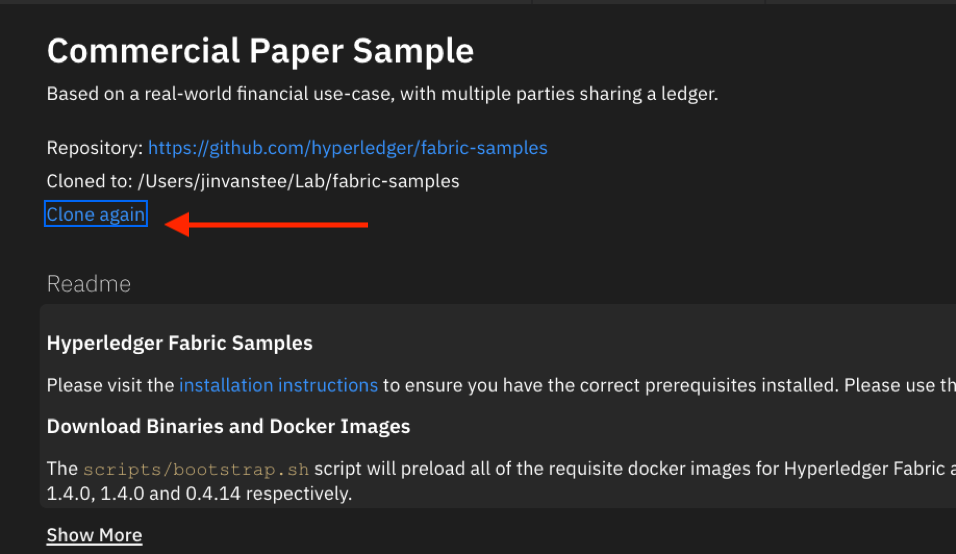Select the scripts/bootstrap.sh code text

click(196, 469)
